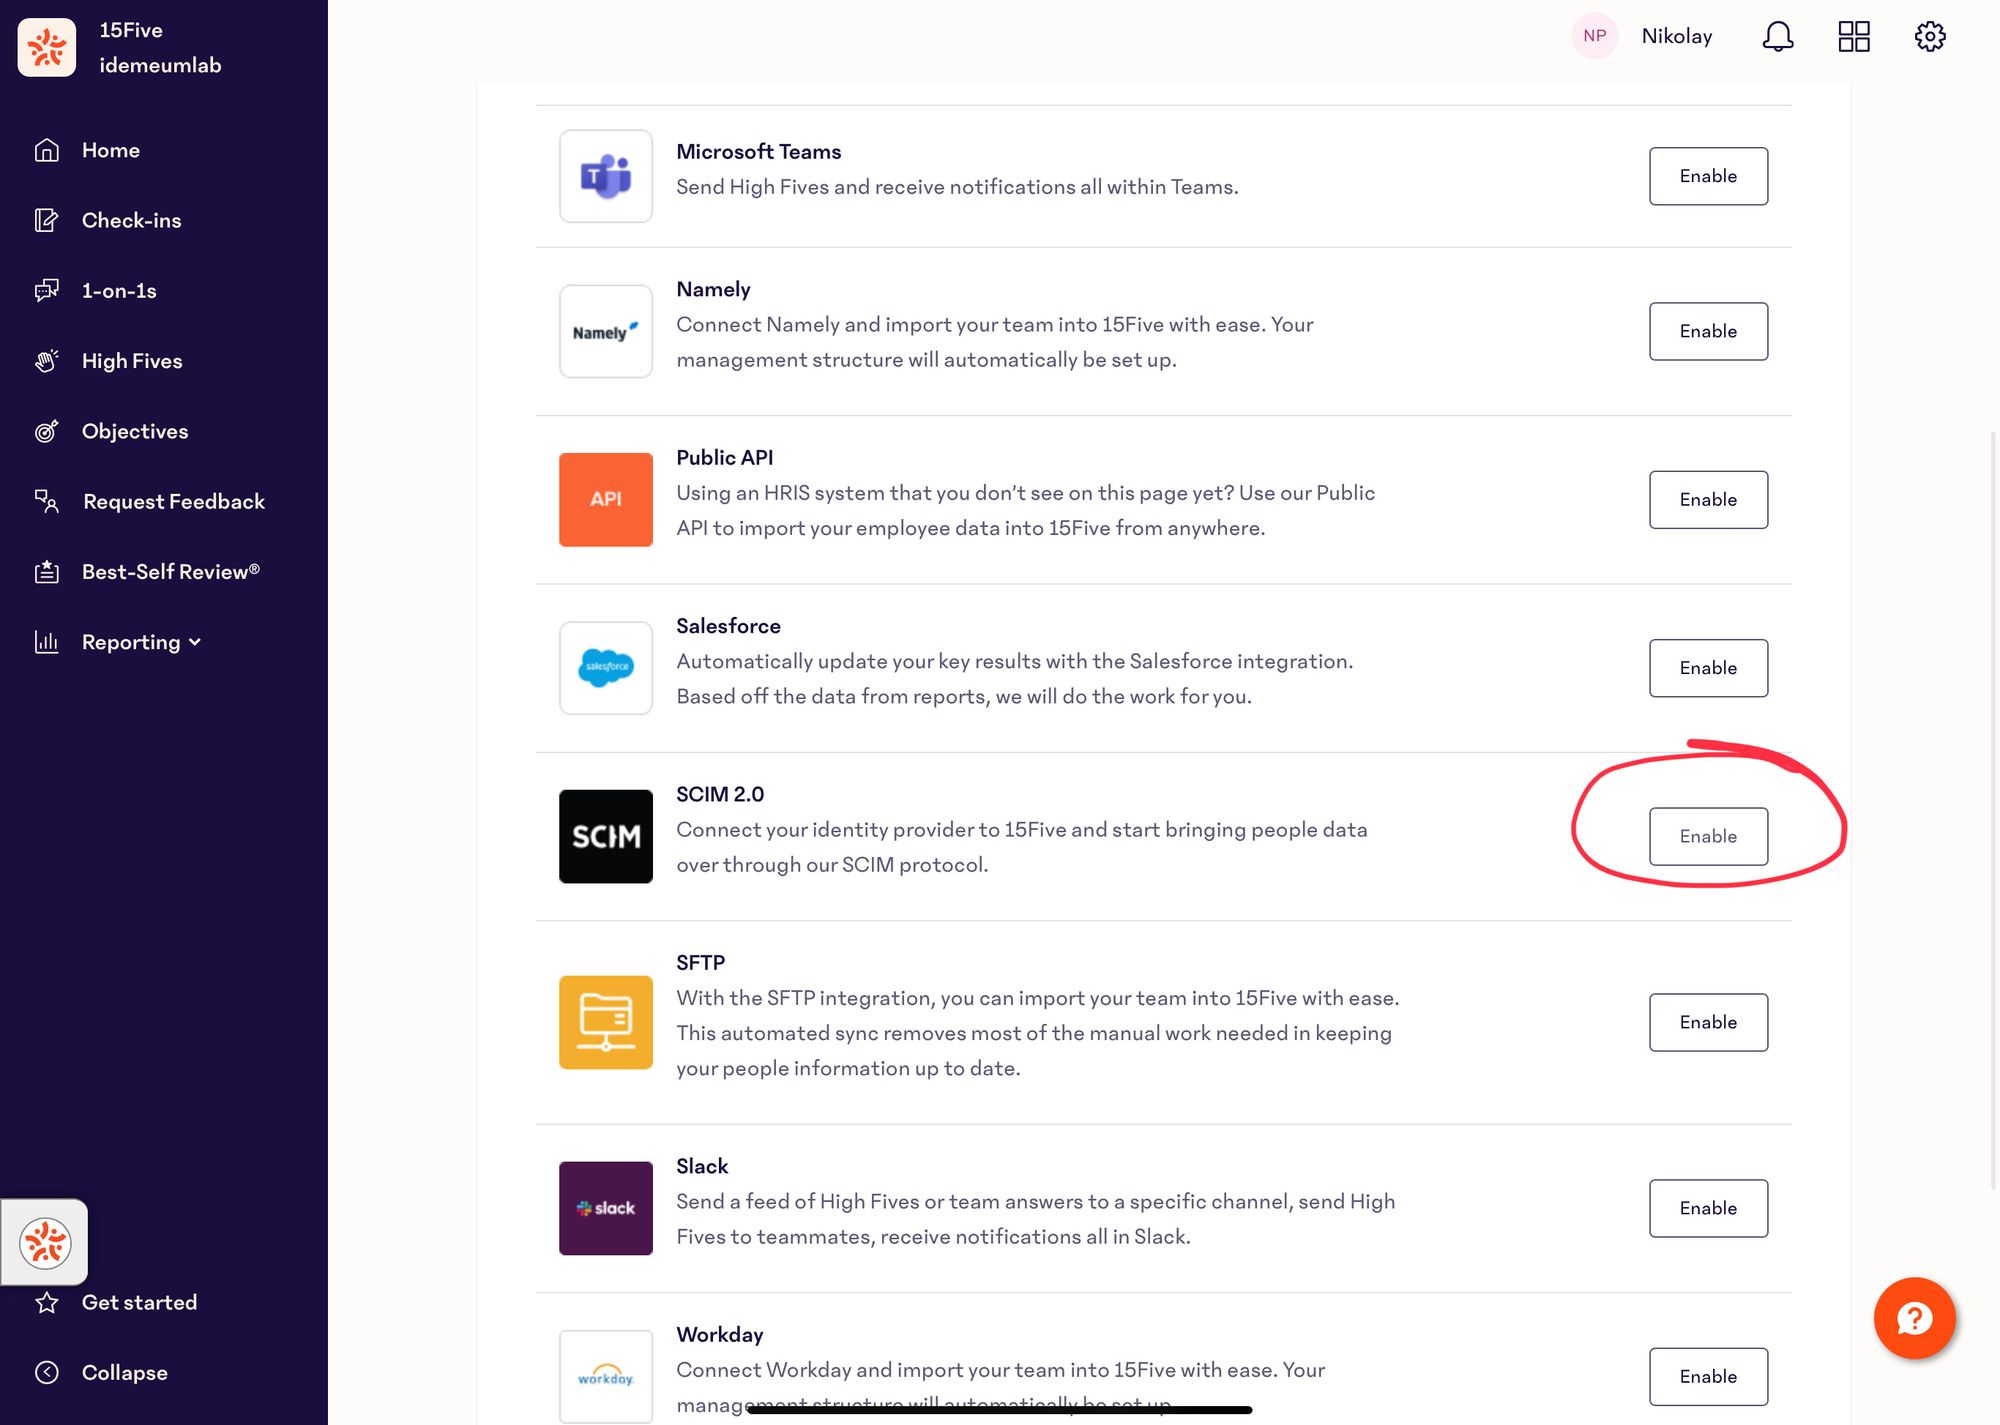Click the Namely title text

pos(713,289)
